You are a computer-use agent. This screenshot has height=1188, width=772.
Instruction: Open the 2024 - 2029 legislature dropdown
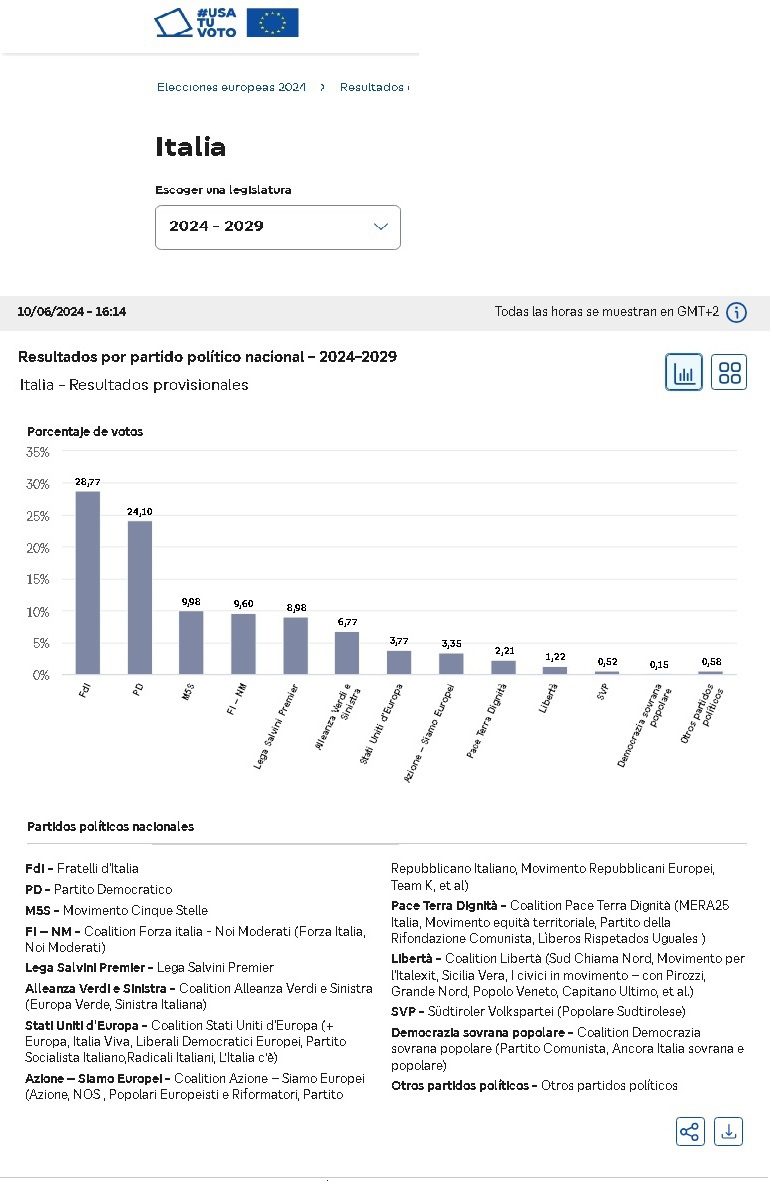click(277, 227)
